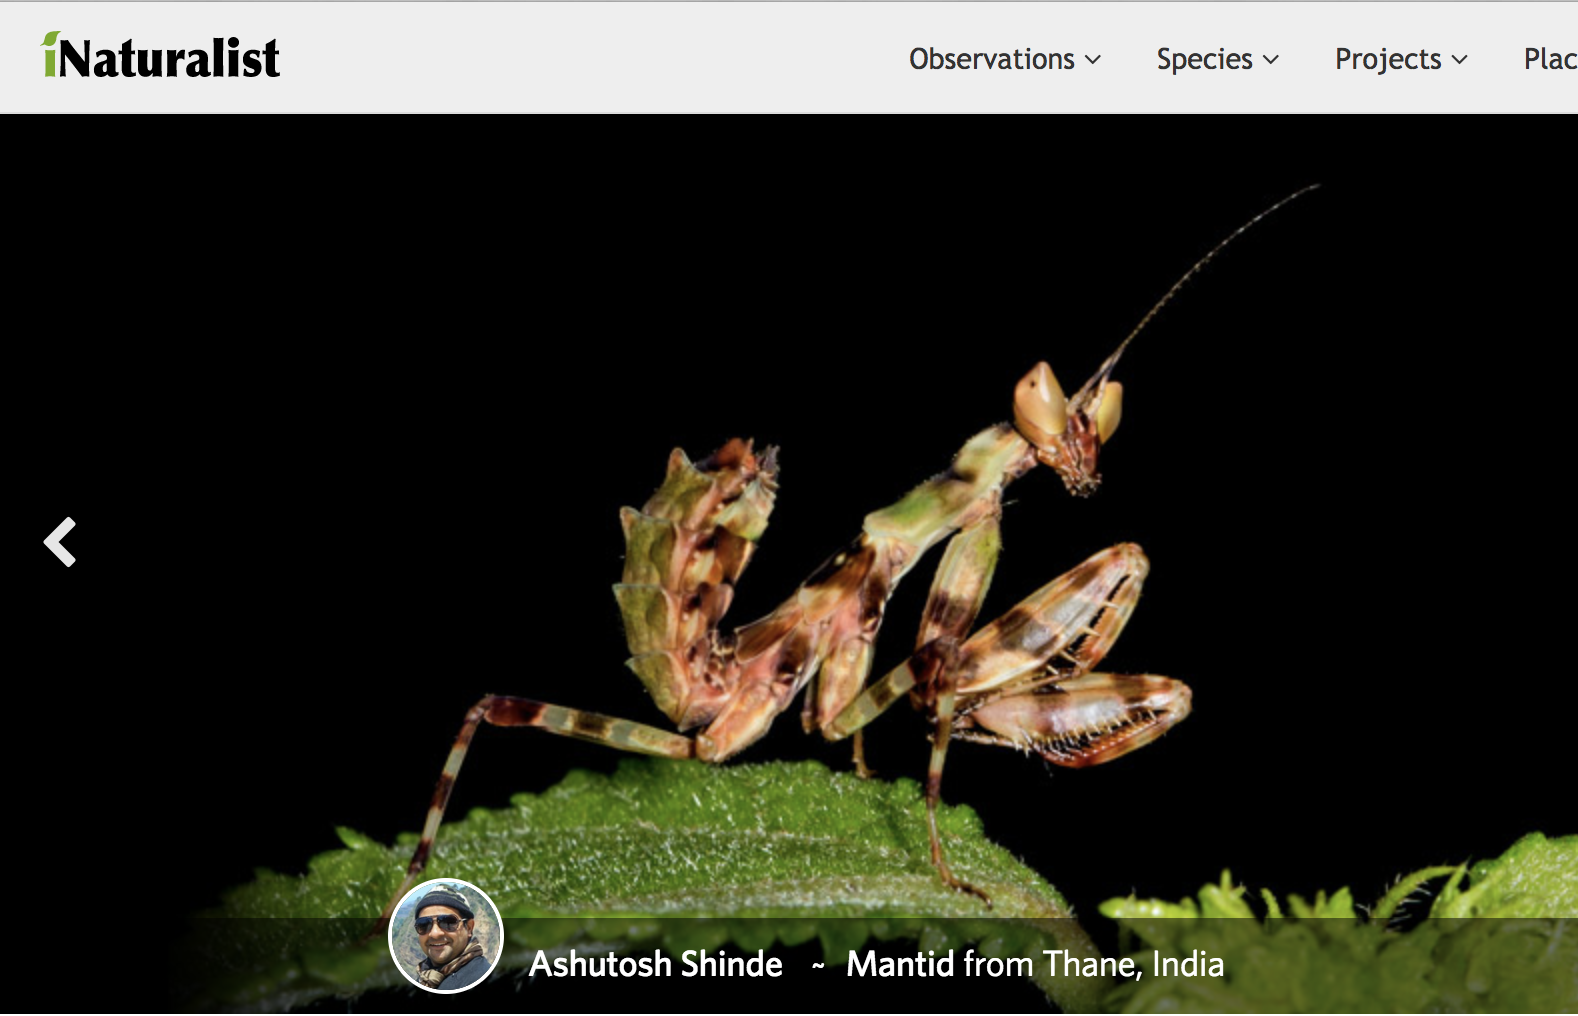Go to the iNaturalist home logo
The height and width of the screenshot is (1016, 1578).
pyautogui.click(x=160, y=56)
